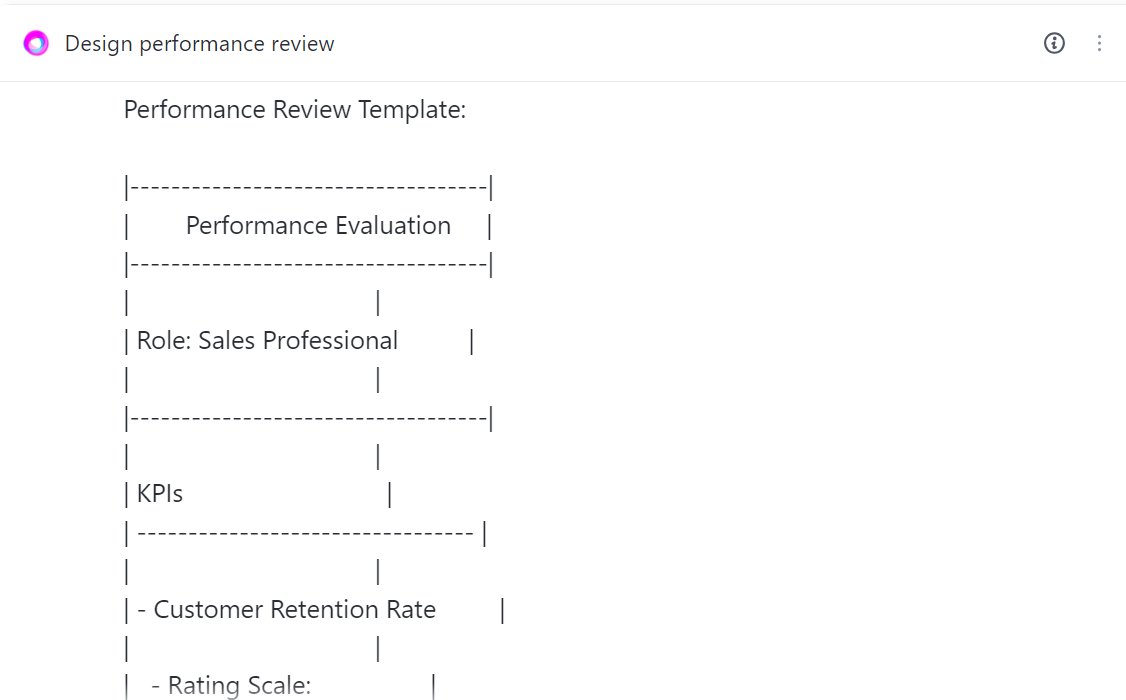Click the 'Design performance review' title
1126x700 pixels.
click(199, 44)
